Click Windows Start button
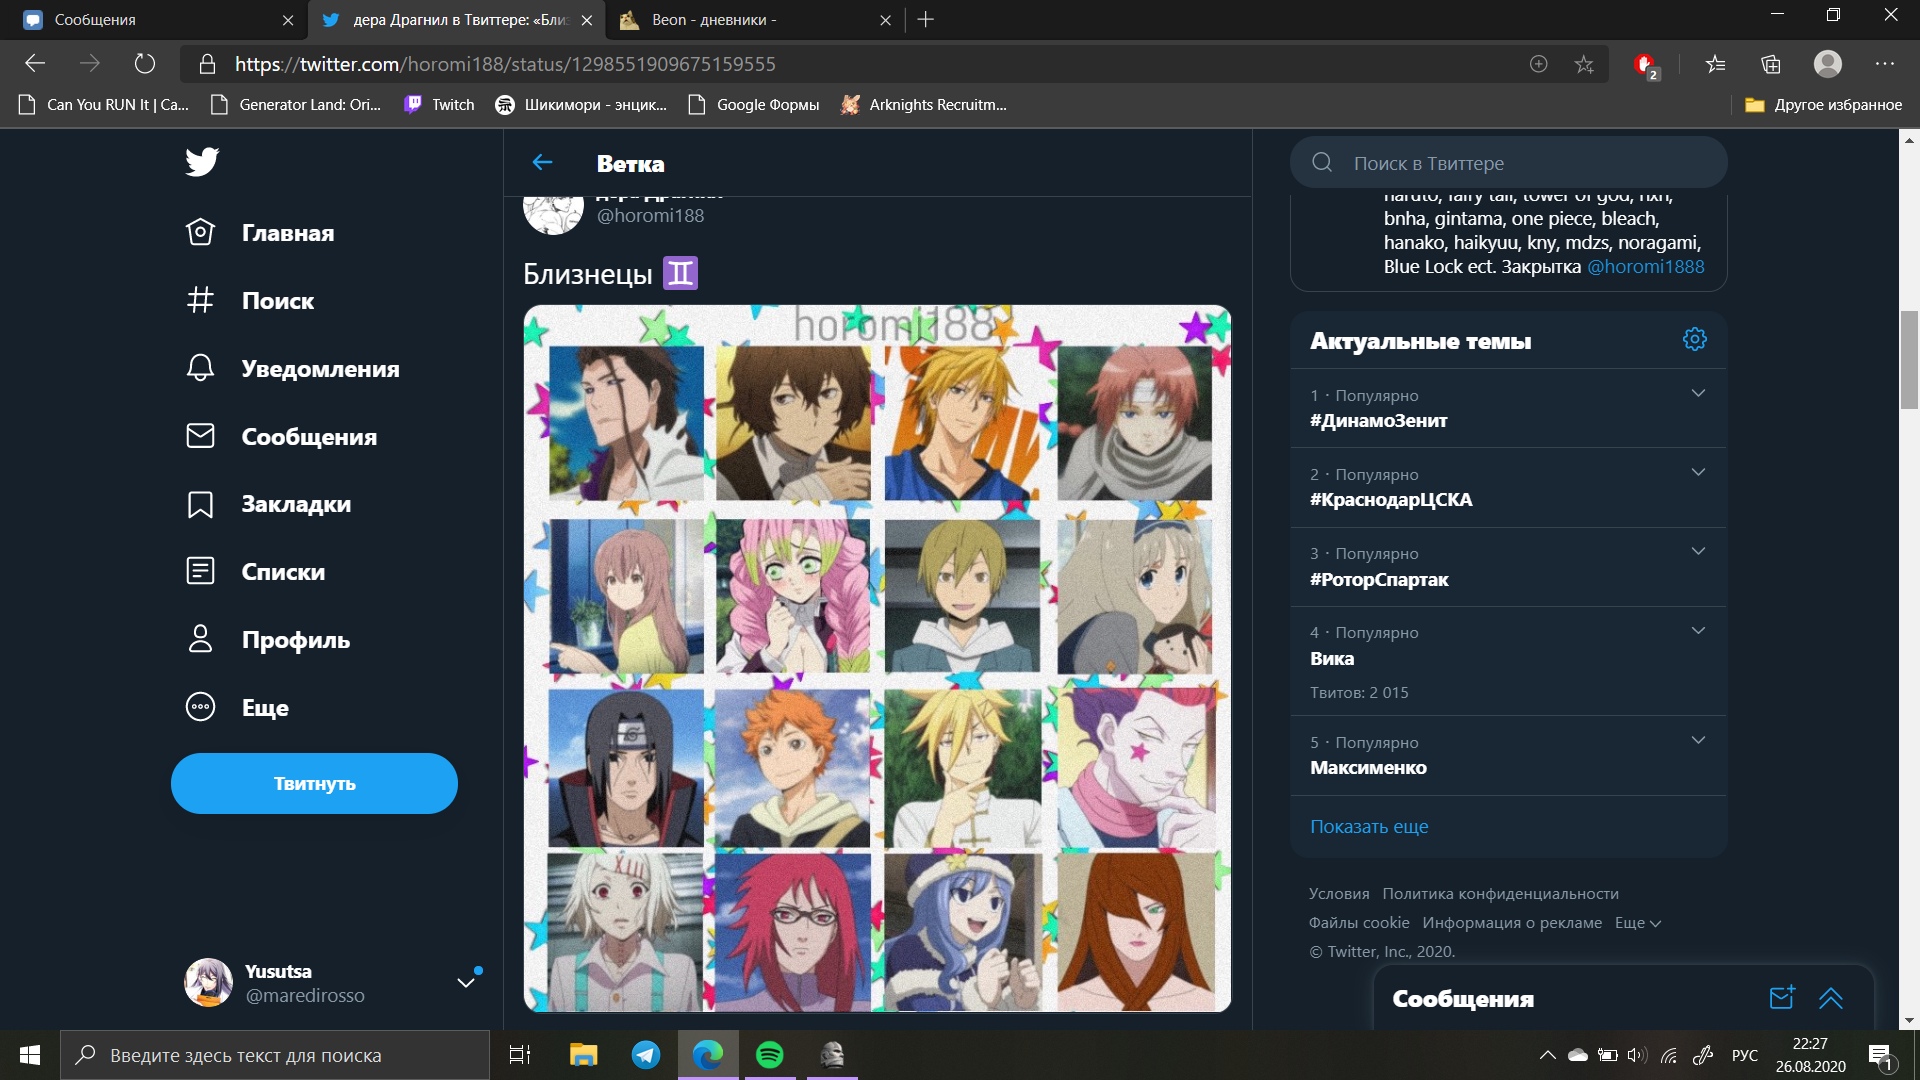This screenshot has height=1080, width=1920. (30, 1054)
